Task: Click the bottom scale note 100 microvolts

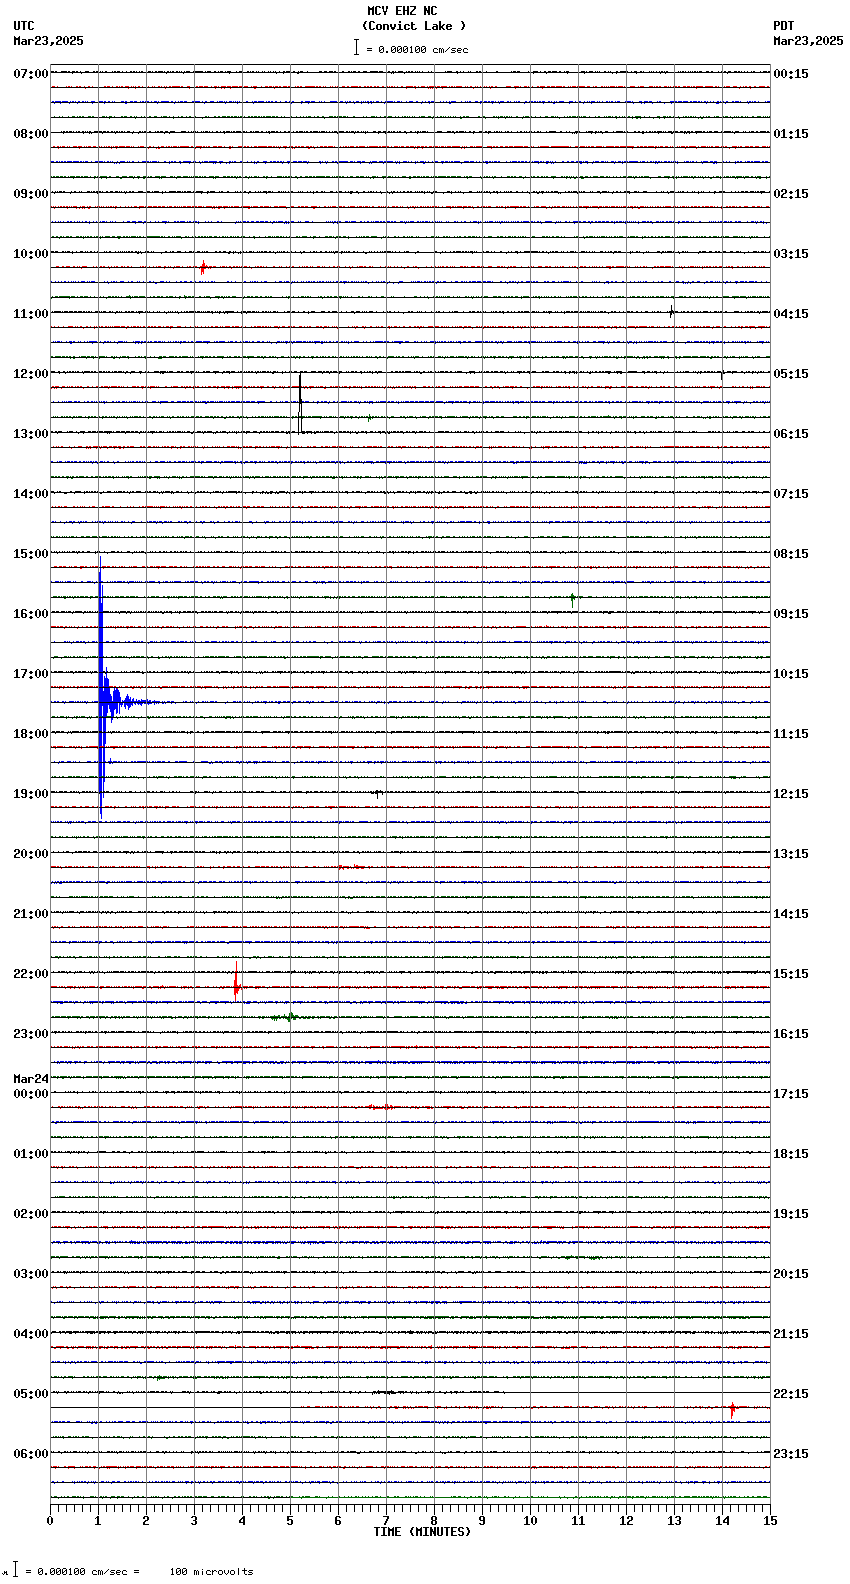Action: pyautogui.click(x=211, y=1572)
